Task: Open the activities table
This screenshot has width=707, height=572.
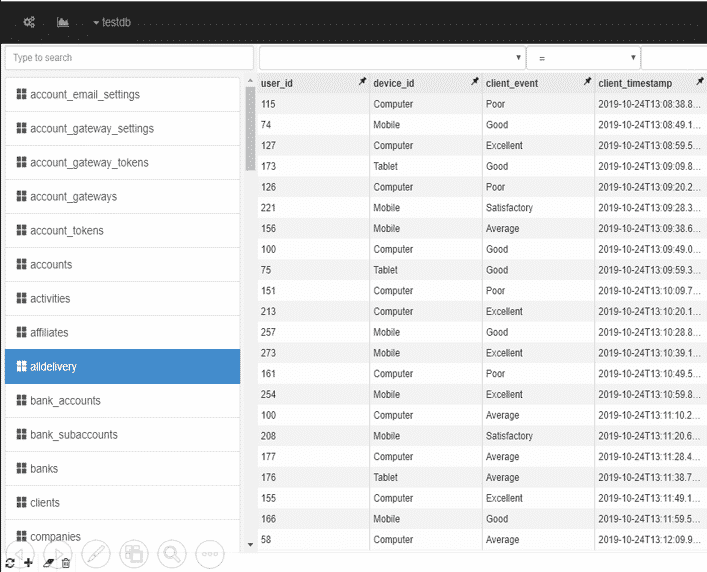Action: (122, 299)
